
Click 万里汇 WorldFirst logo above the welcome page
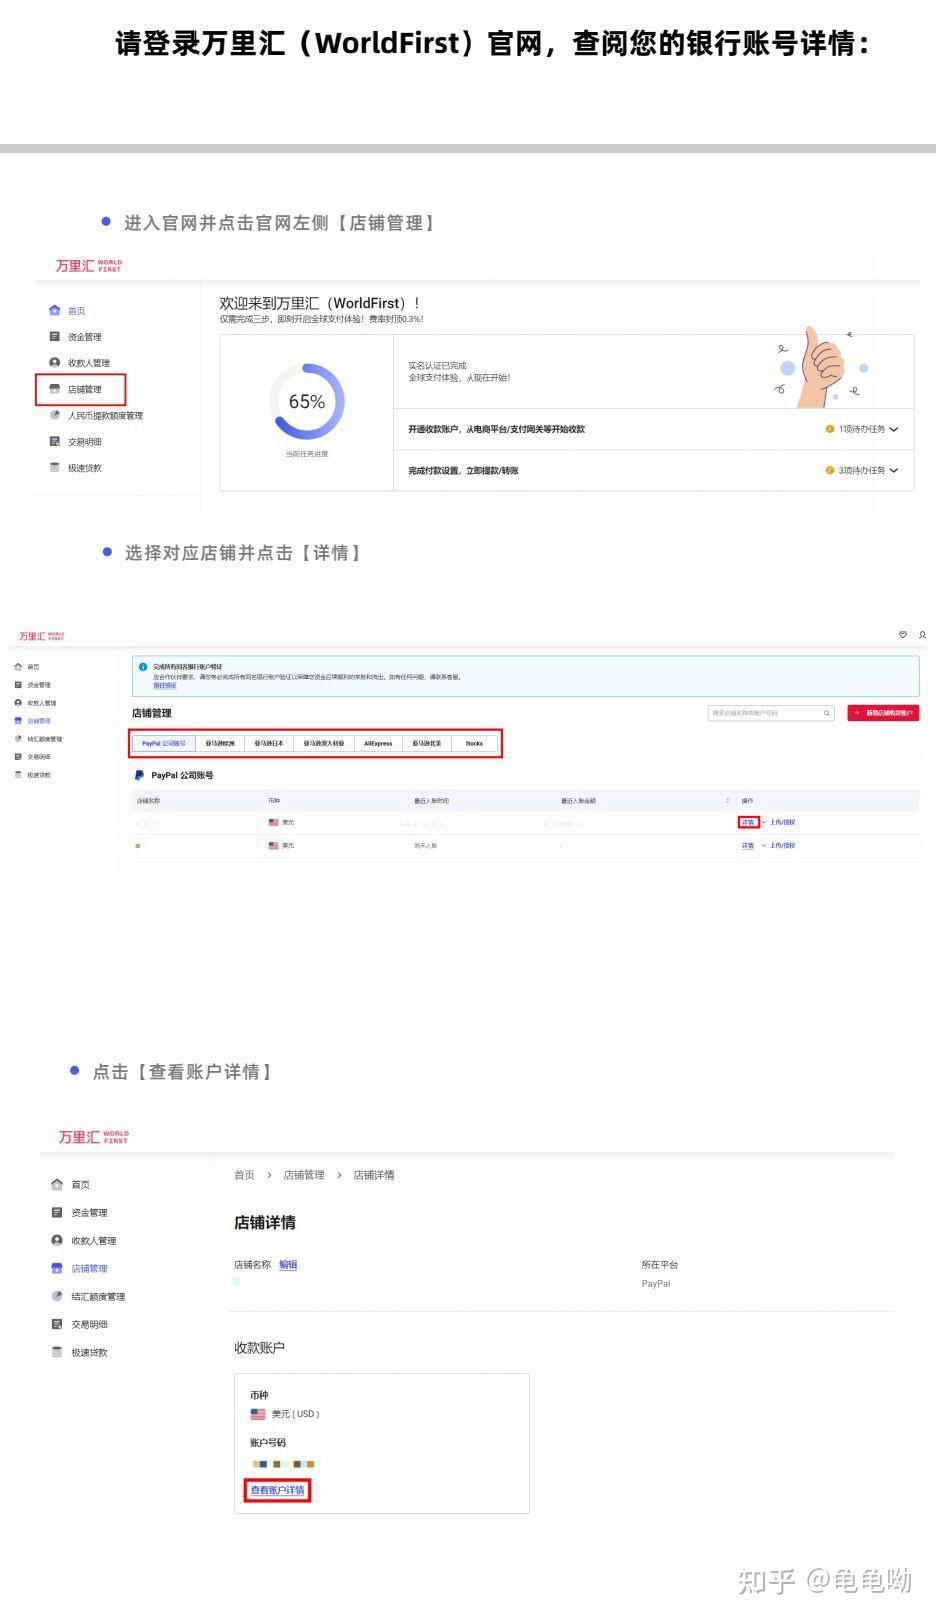click(88, 266)
